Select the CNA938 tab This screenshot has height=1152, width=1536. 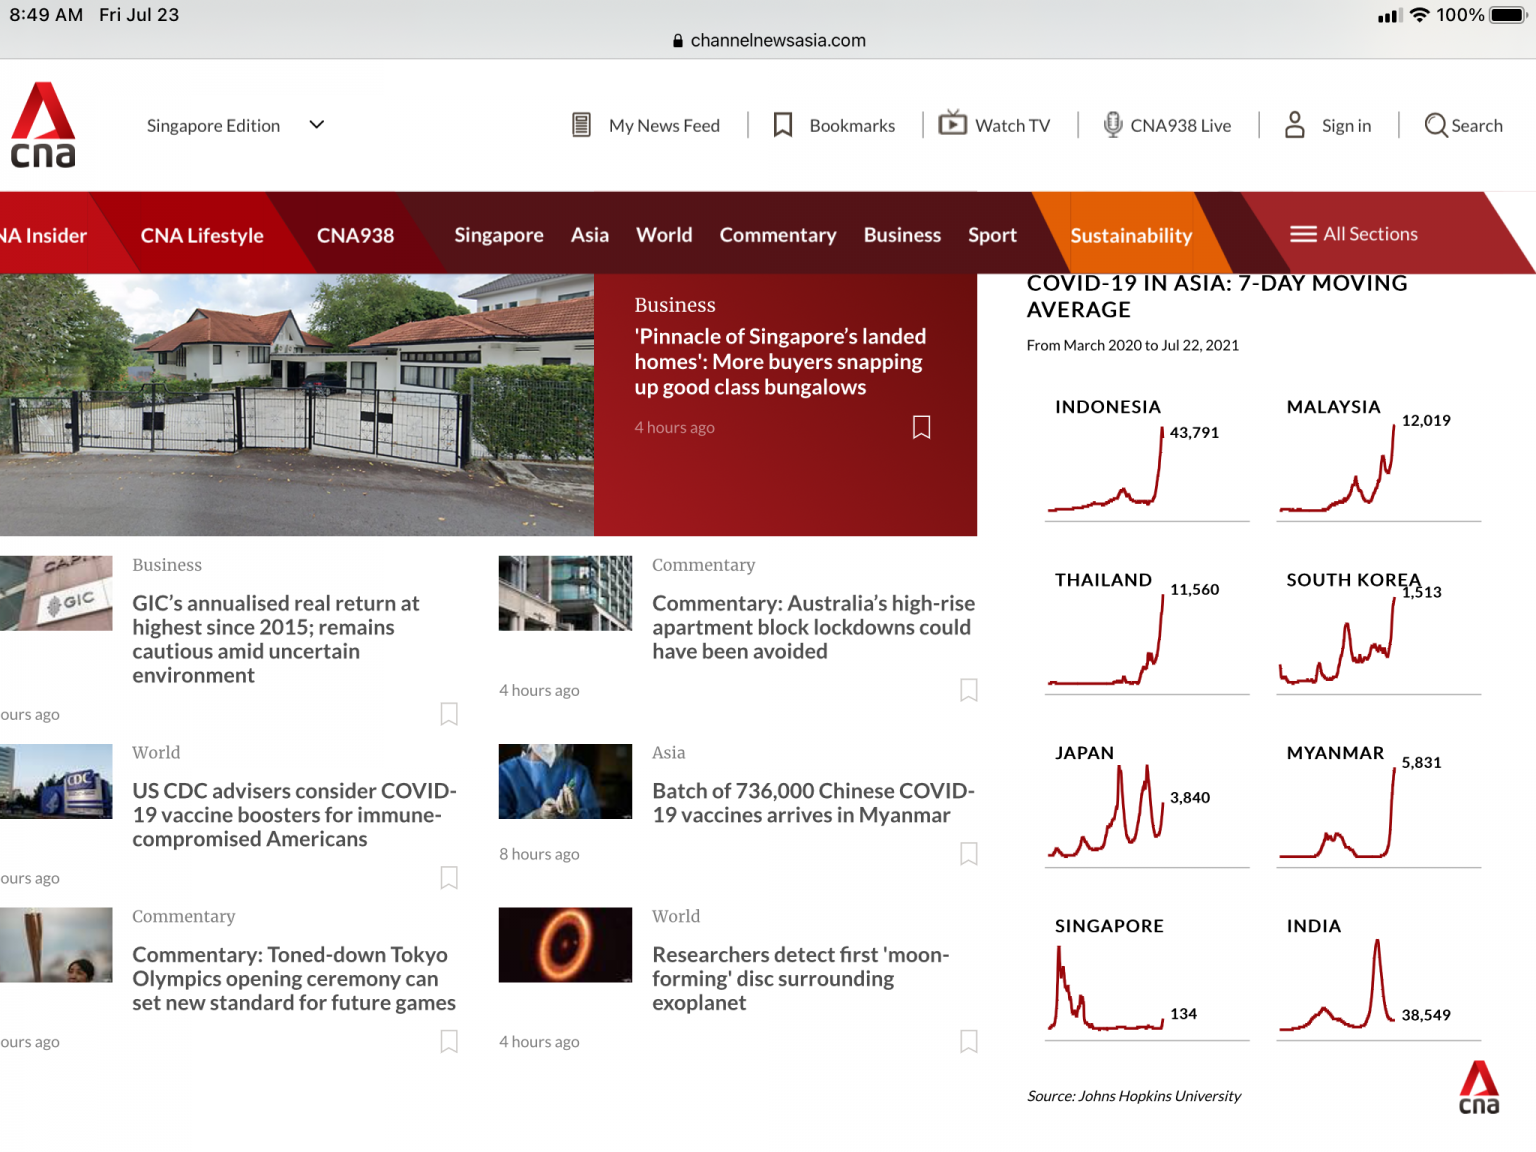pyautogui.click(x=355, y=236)
